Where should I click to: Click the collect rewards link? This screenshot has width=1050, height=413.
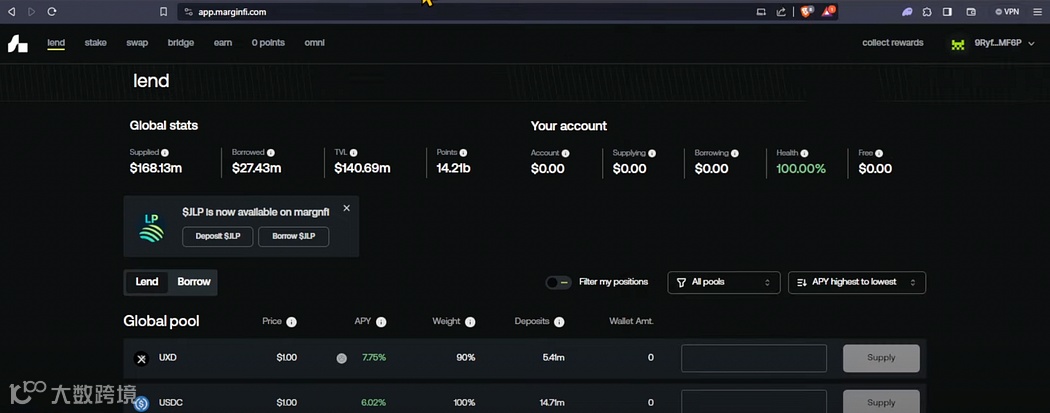tap(893, 43)
